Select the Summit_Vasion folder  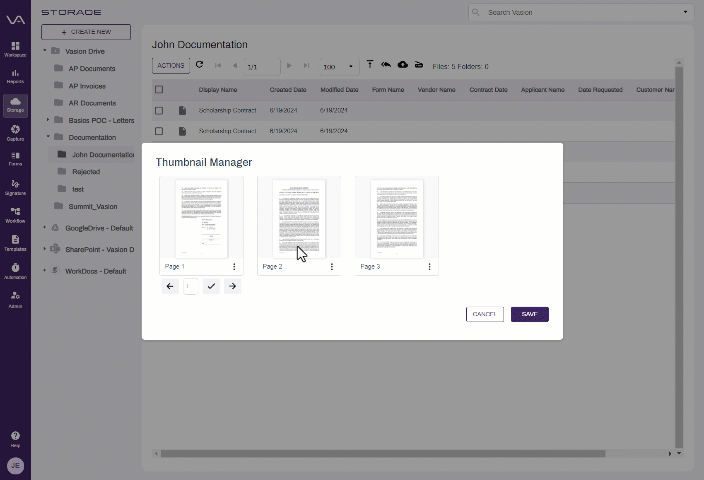(92, 206)
